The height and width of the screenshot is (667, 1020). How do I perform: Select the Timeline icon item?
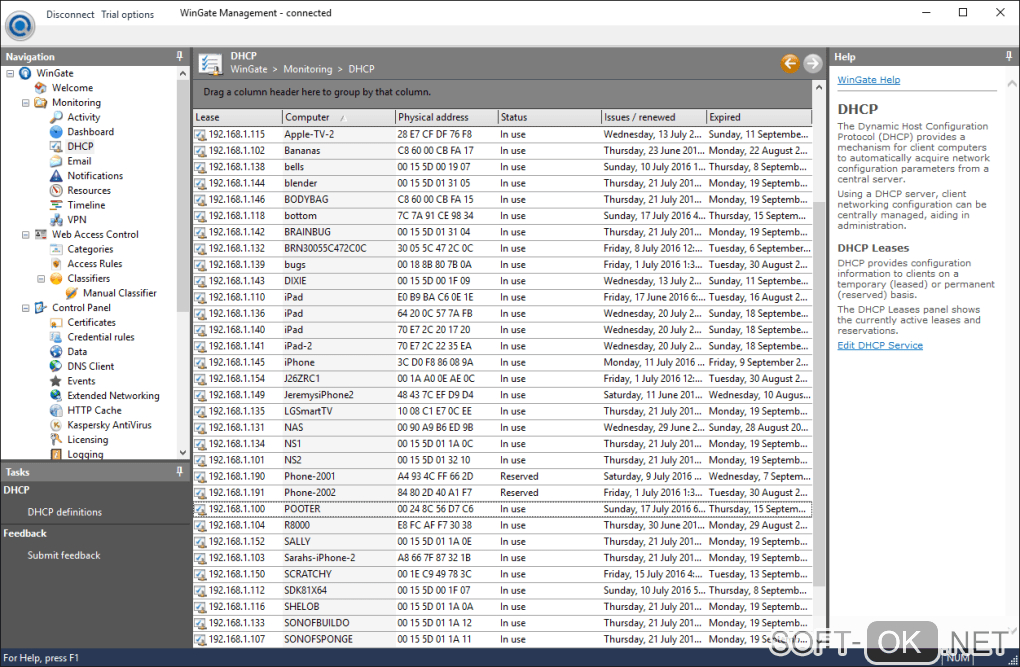point(57,205)
